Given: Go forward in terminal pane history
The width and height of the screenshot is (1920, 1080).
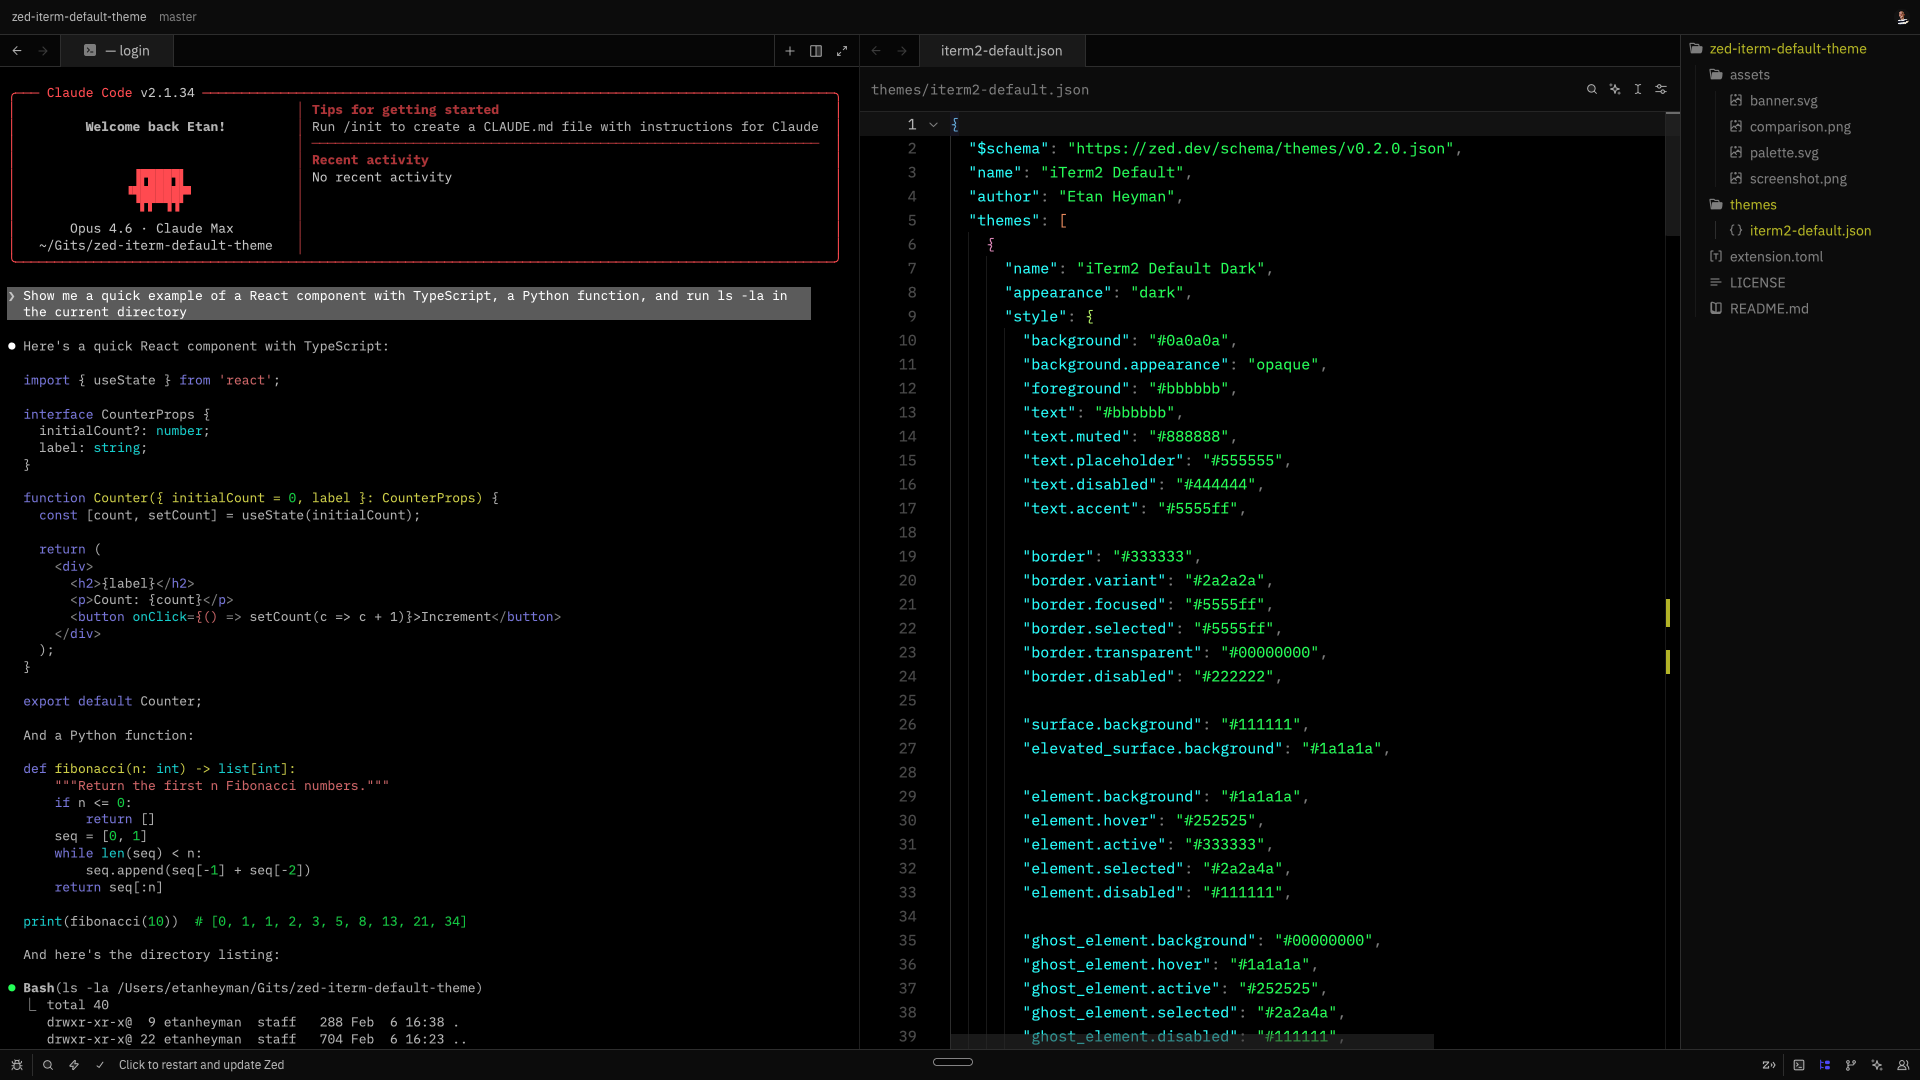Looking at the screenshot, I should pos(43,51).
